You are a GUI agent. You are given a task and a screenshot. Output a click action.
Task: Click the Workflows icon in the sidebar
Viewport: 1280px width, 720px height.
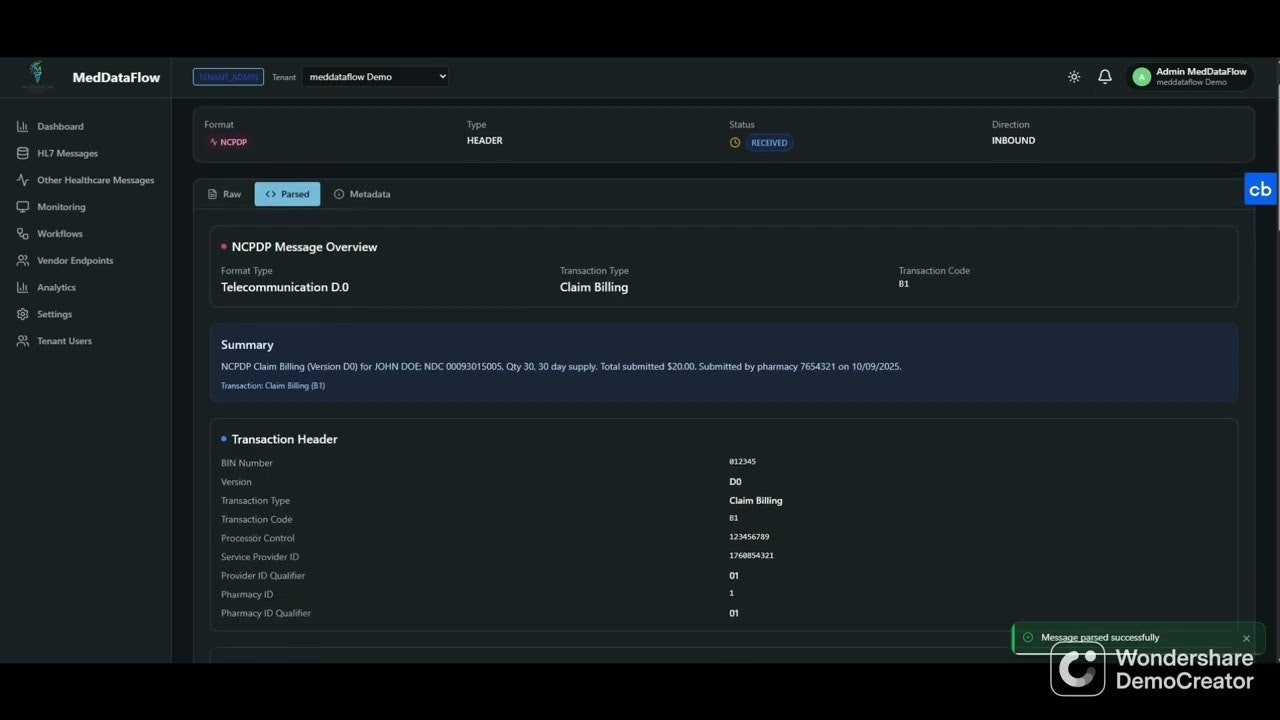tap(22, 234)
